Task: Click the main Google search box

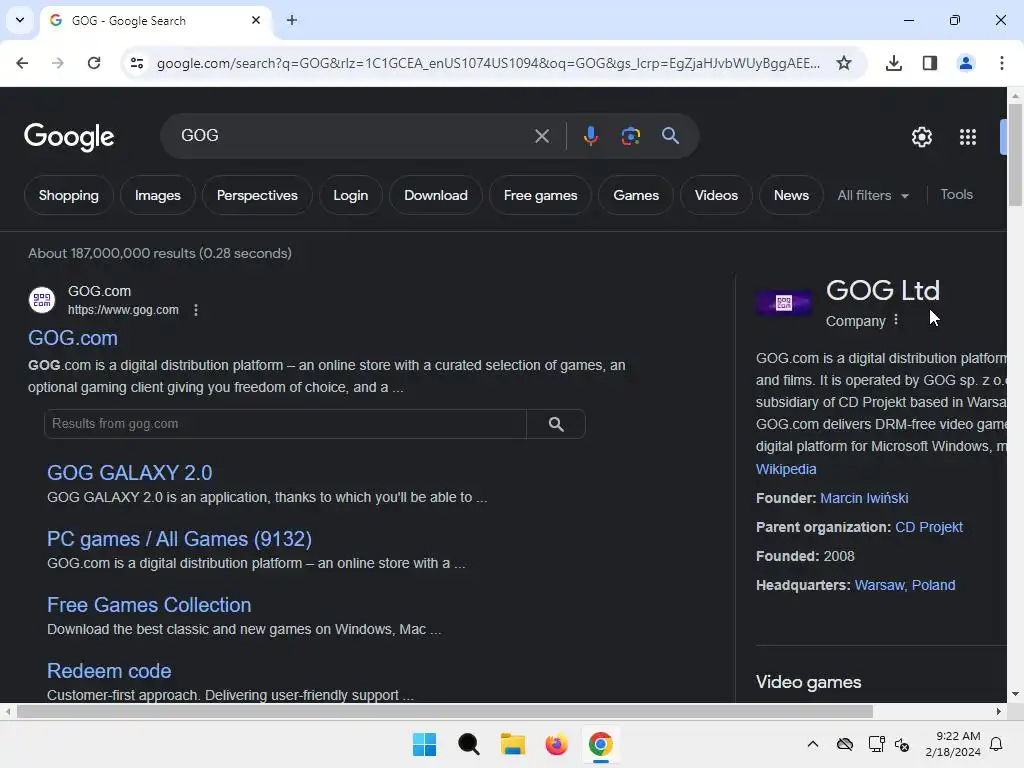Action: (353, 136)
